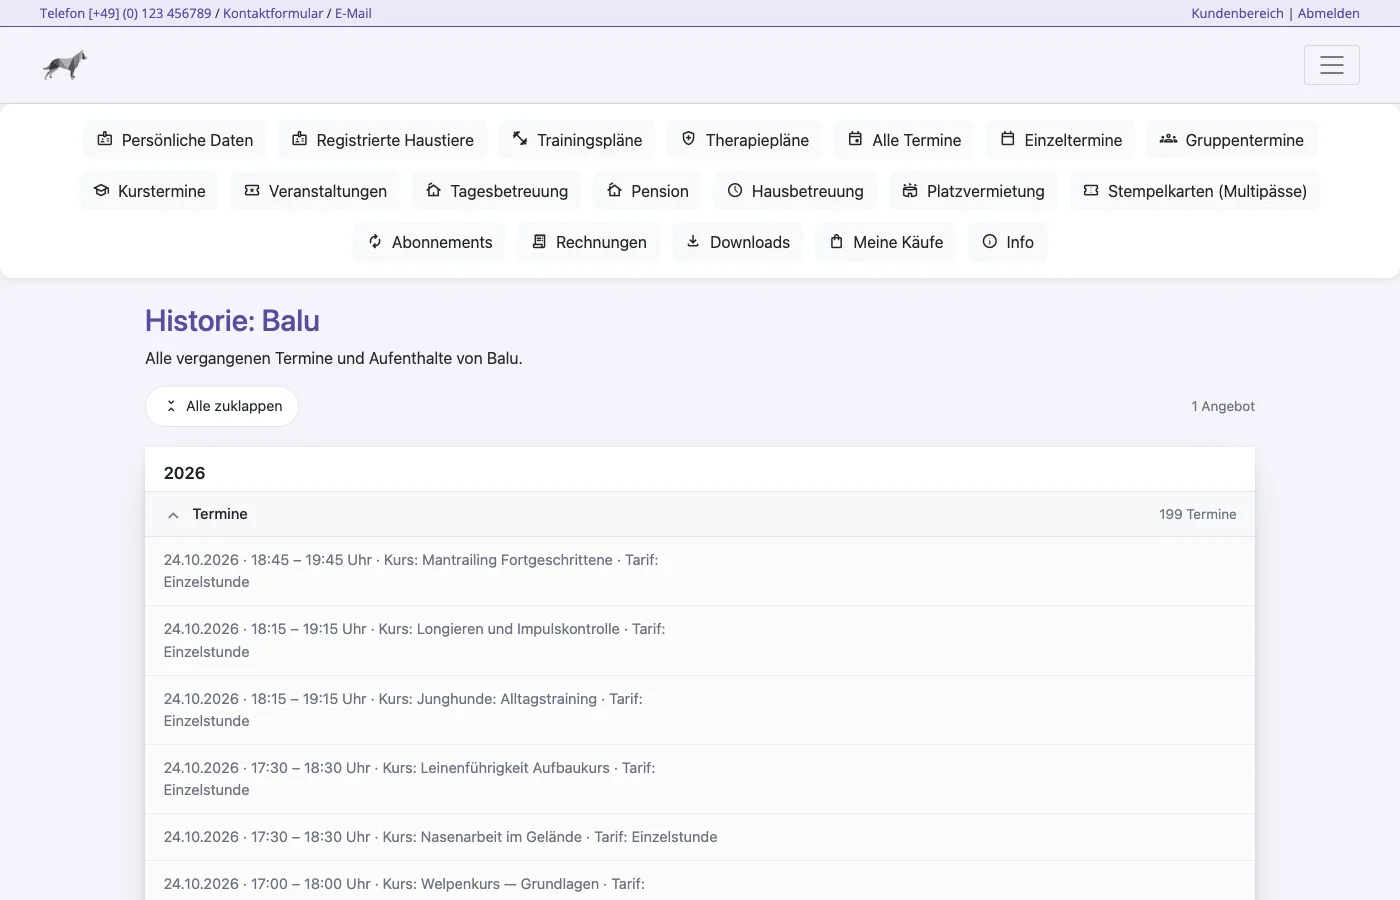Click the Einzeltermine calendar icon
Image resolution: width=1400 pixels, height=900 pixels.
pyautogui.click(x=1008, y=139)
